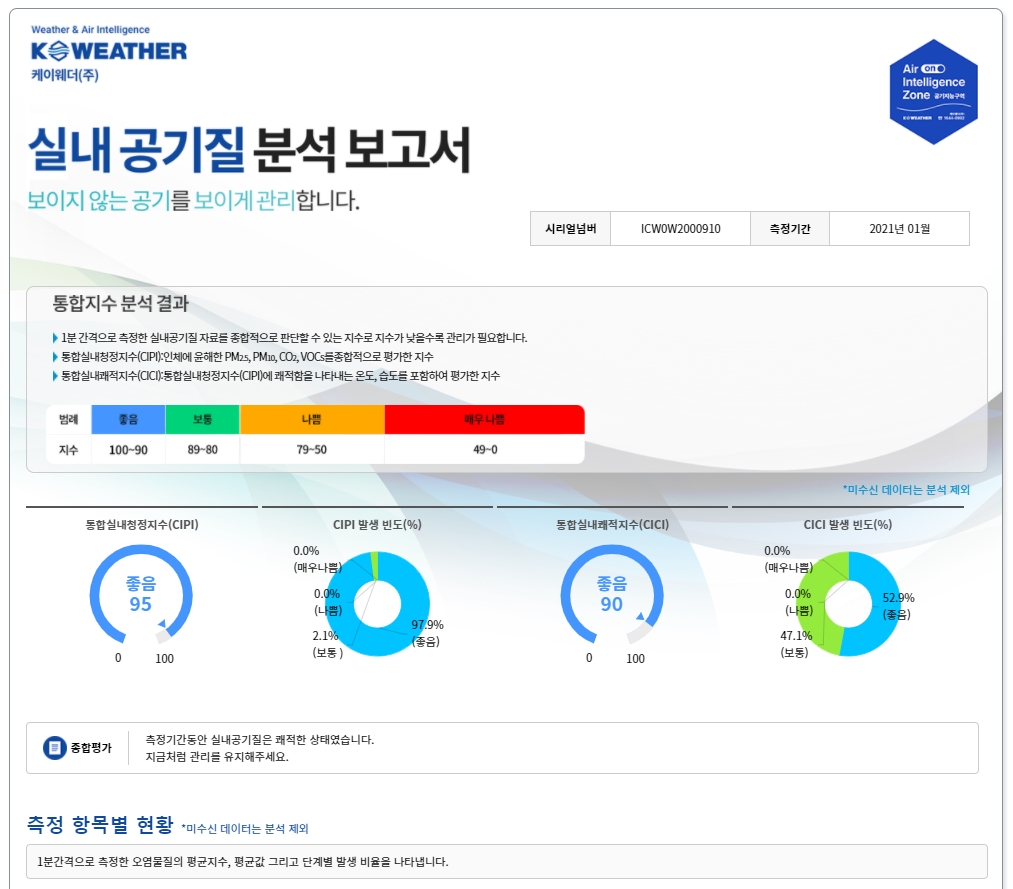Image resolution: width=1013 pixels, height=889 pixels.
Task: Select the blue 좋음 legend cell
Action: [x=128, y=419]
